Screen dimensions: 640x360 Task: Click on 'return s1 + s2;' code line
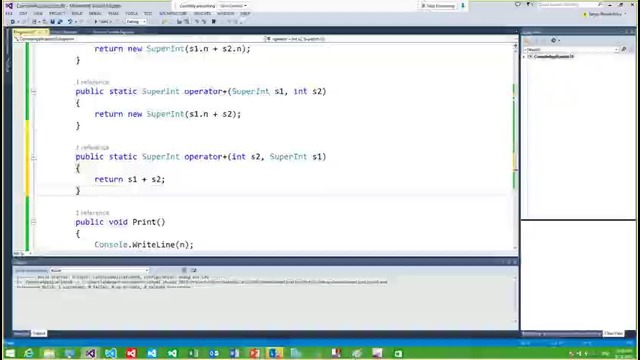tap(130, 180)
